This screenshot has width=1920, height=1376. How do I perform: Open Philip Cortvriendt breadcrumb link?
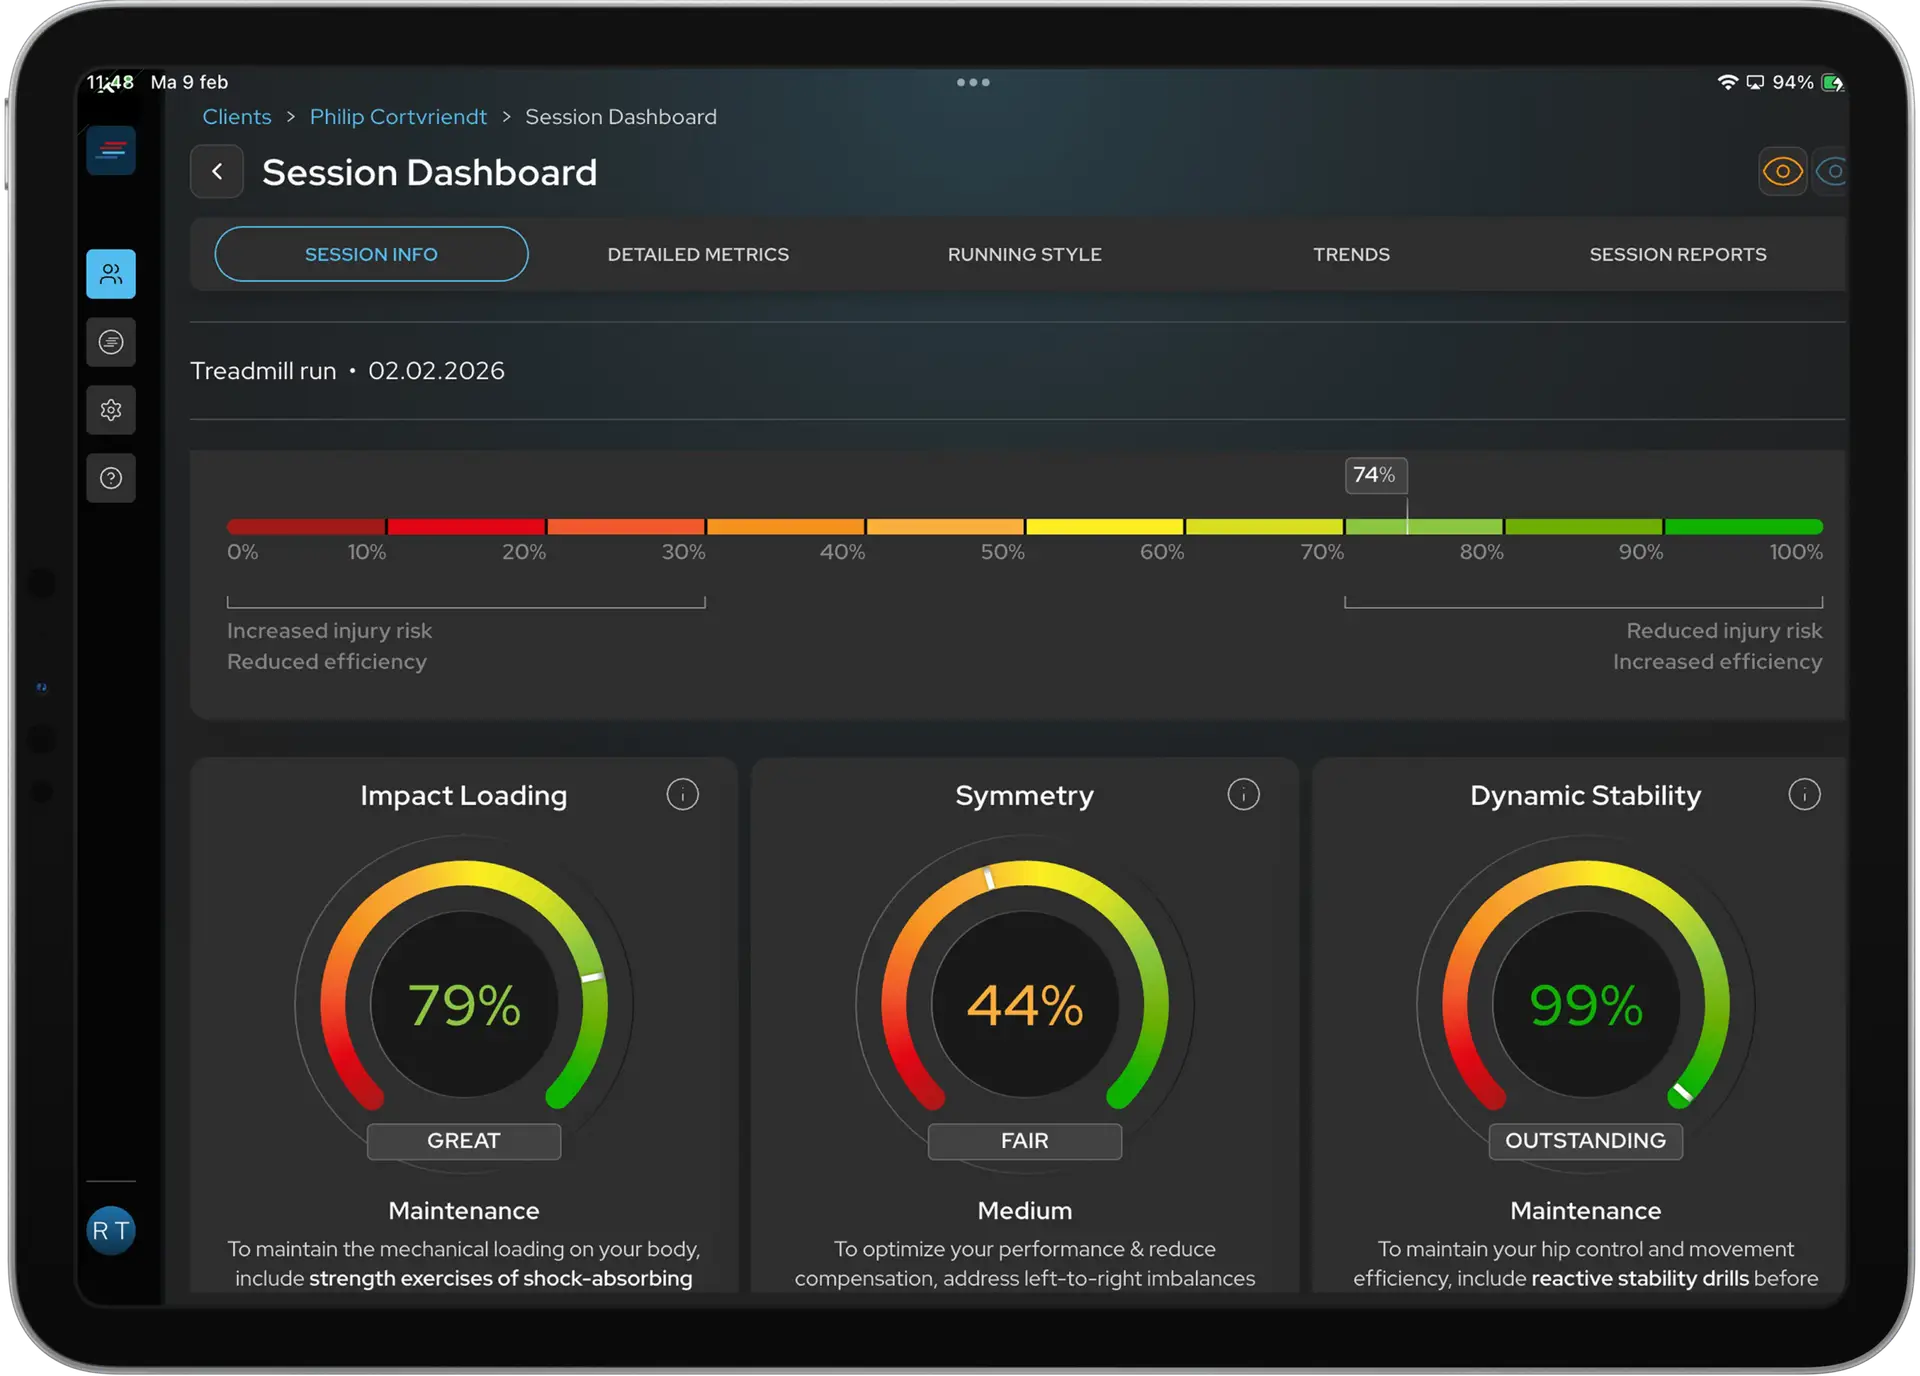point(398,117)
